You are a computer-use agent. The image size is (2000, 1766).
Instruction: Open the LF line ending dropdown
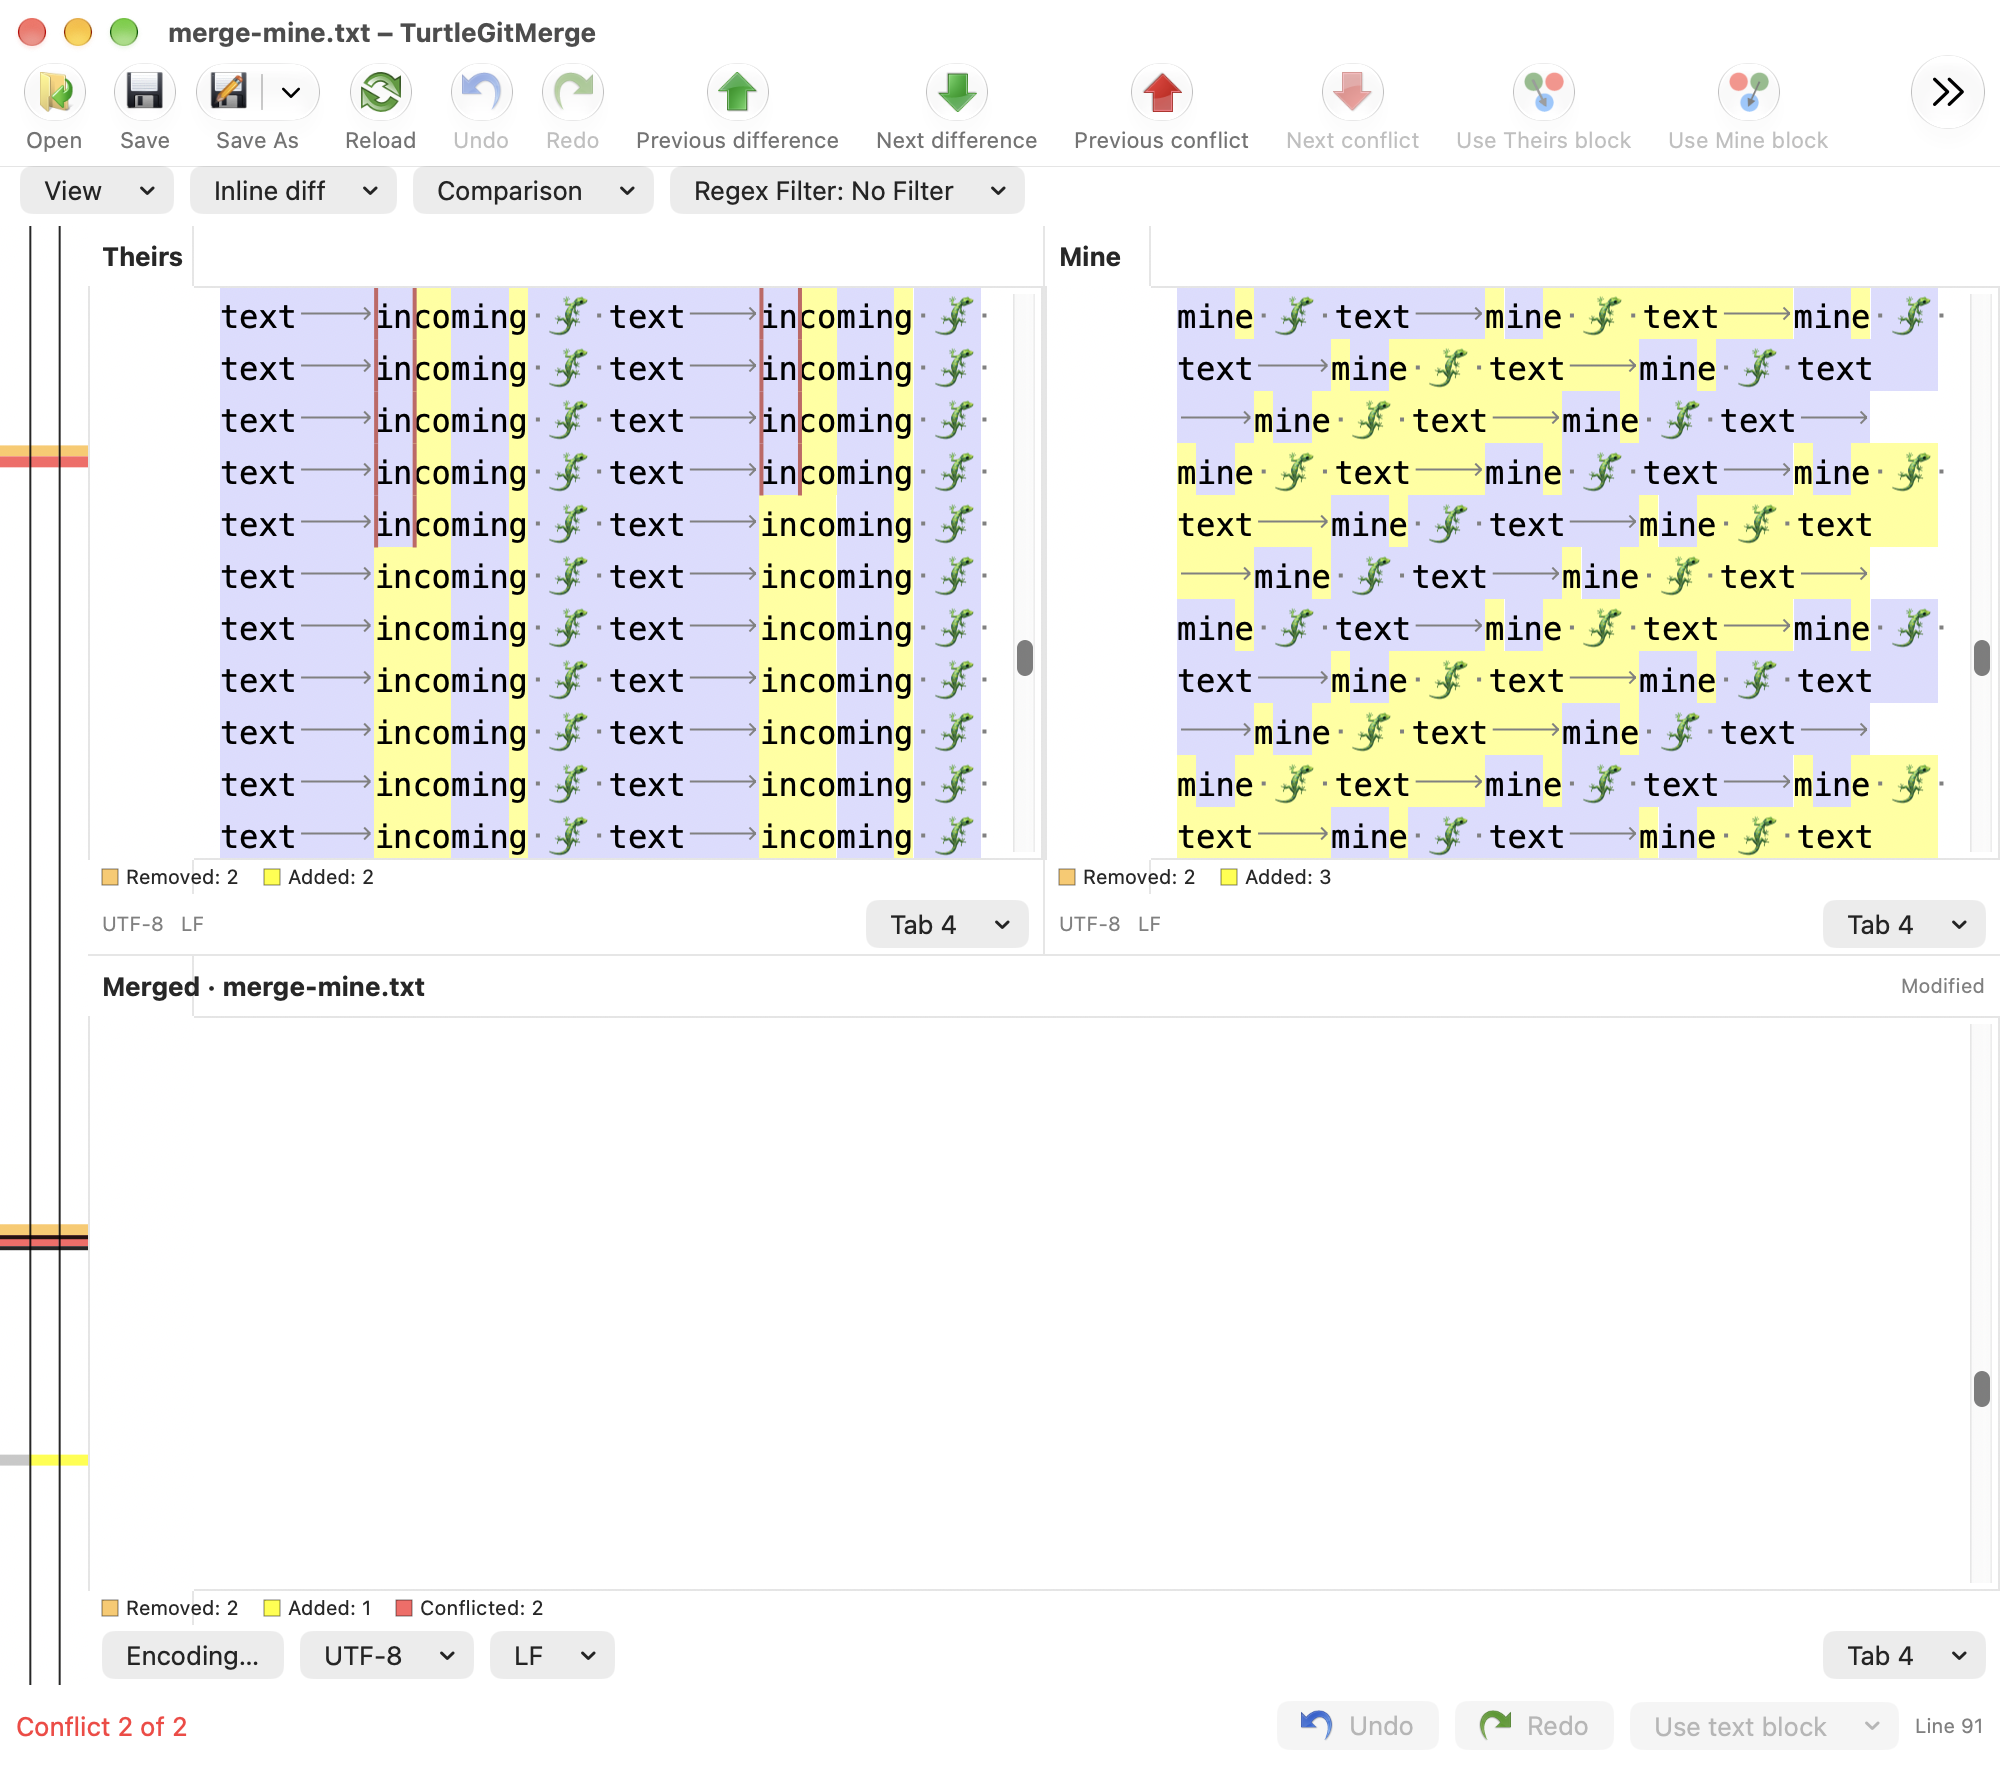pos(552,1656)
